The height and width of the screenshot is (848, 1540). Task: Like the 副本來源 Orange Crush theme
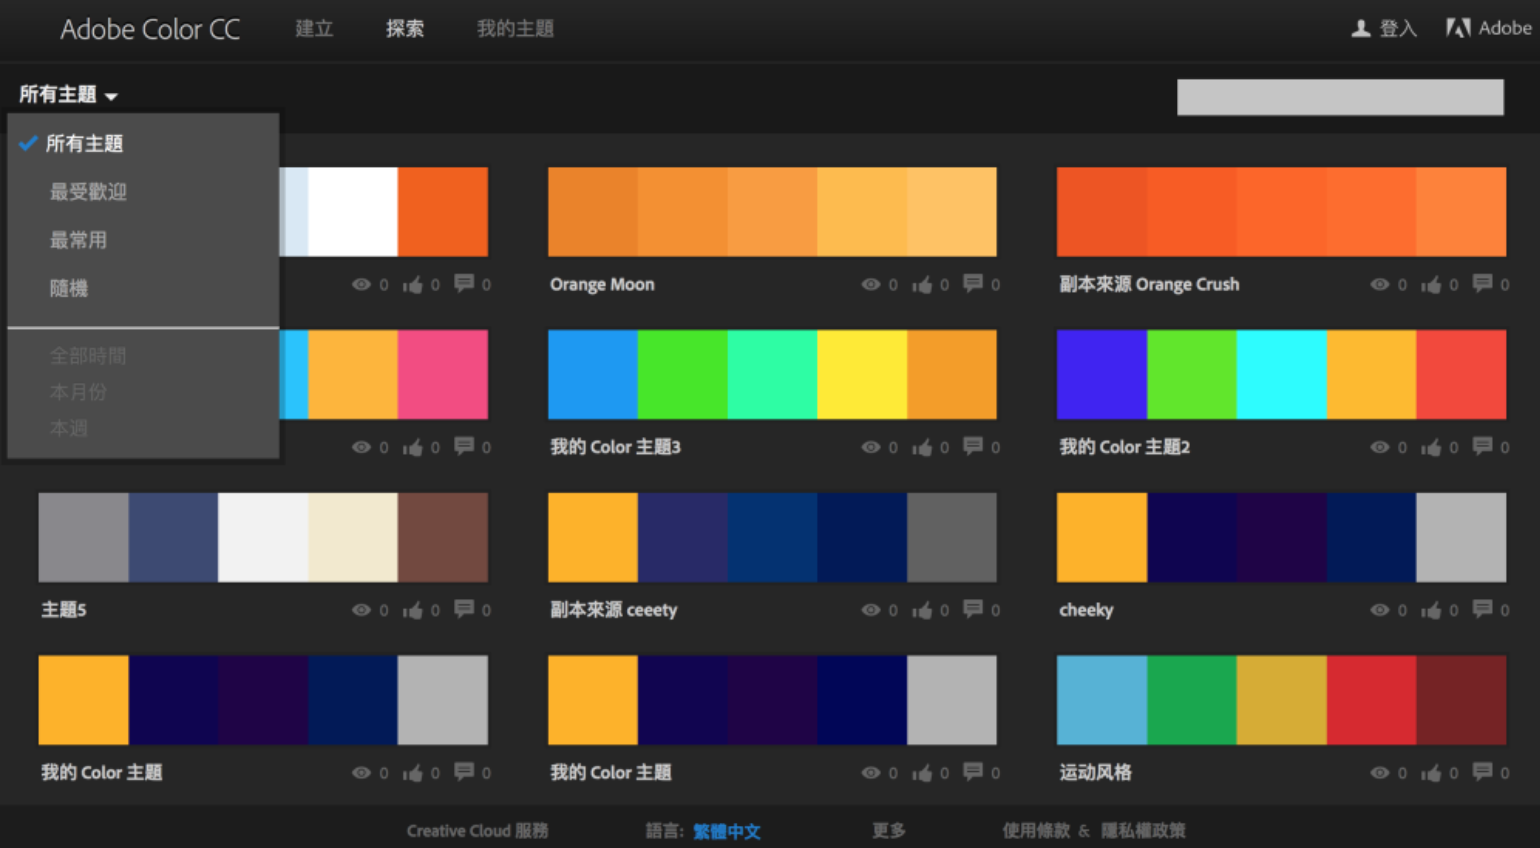coord(1431,285)
